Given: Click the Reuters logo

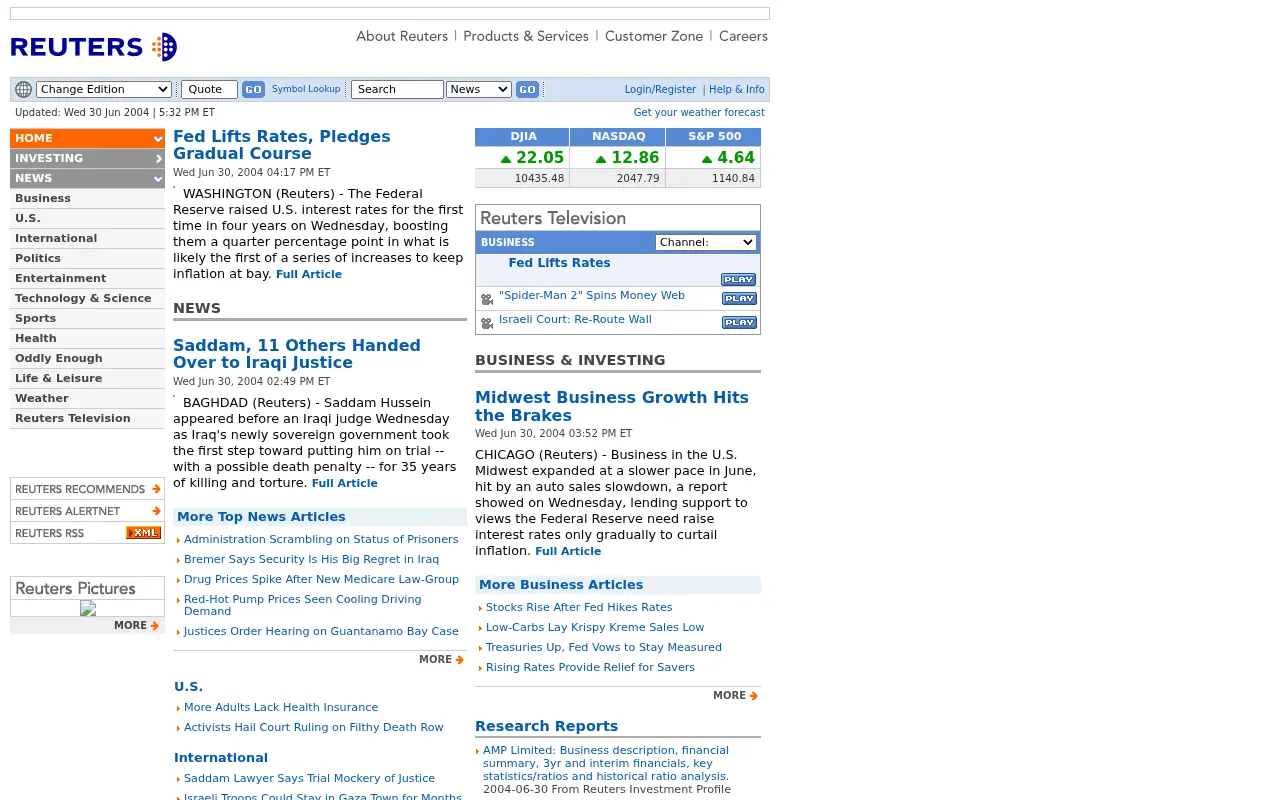Looking at the screenshot, I should tap(94, 47).
